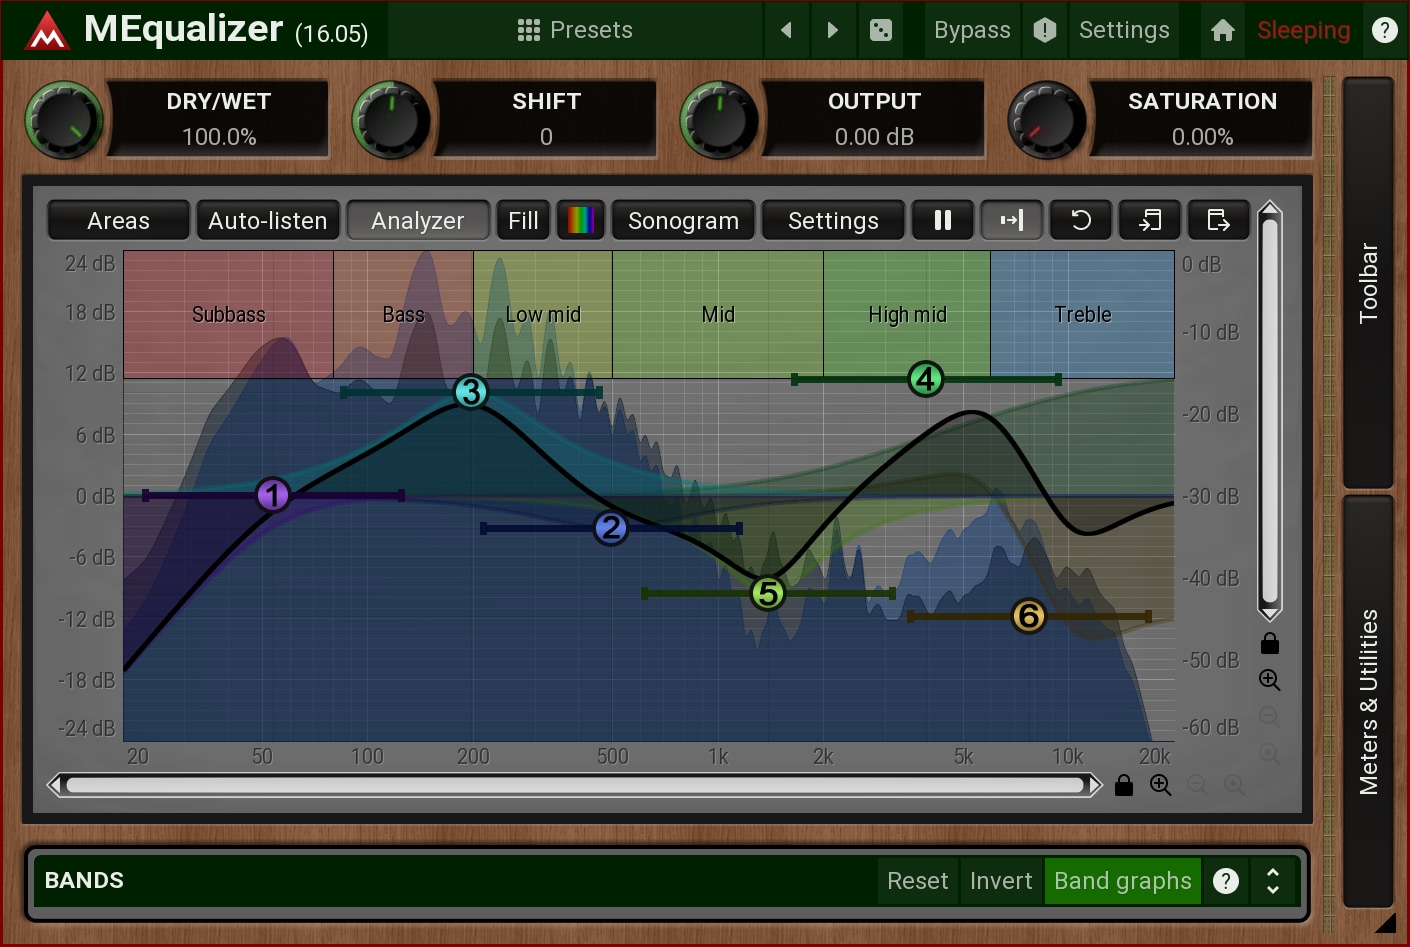Expand the Meters & Utilities side panel

coord(1368,701)
